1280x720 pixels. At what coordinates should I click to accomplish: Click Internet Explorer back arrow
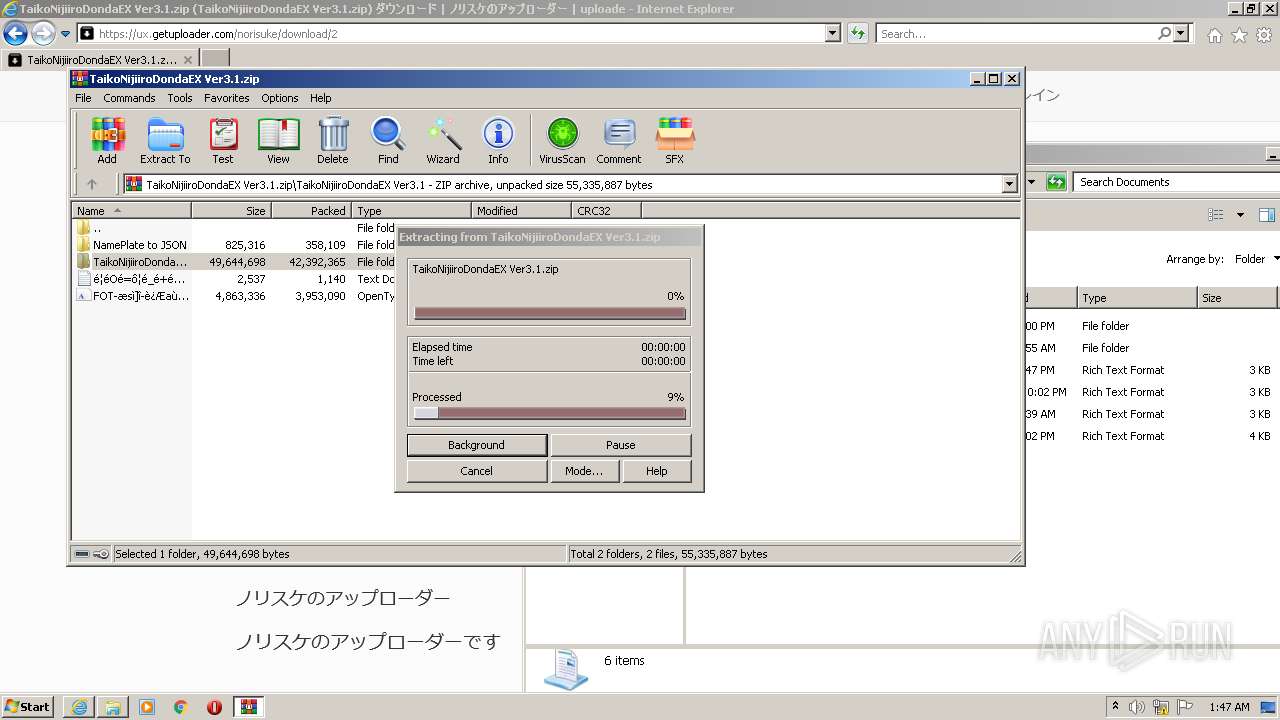click(x=15, y=34)
